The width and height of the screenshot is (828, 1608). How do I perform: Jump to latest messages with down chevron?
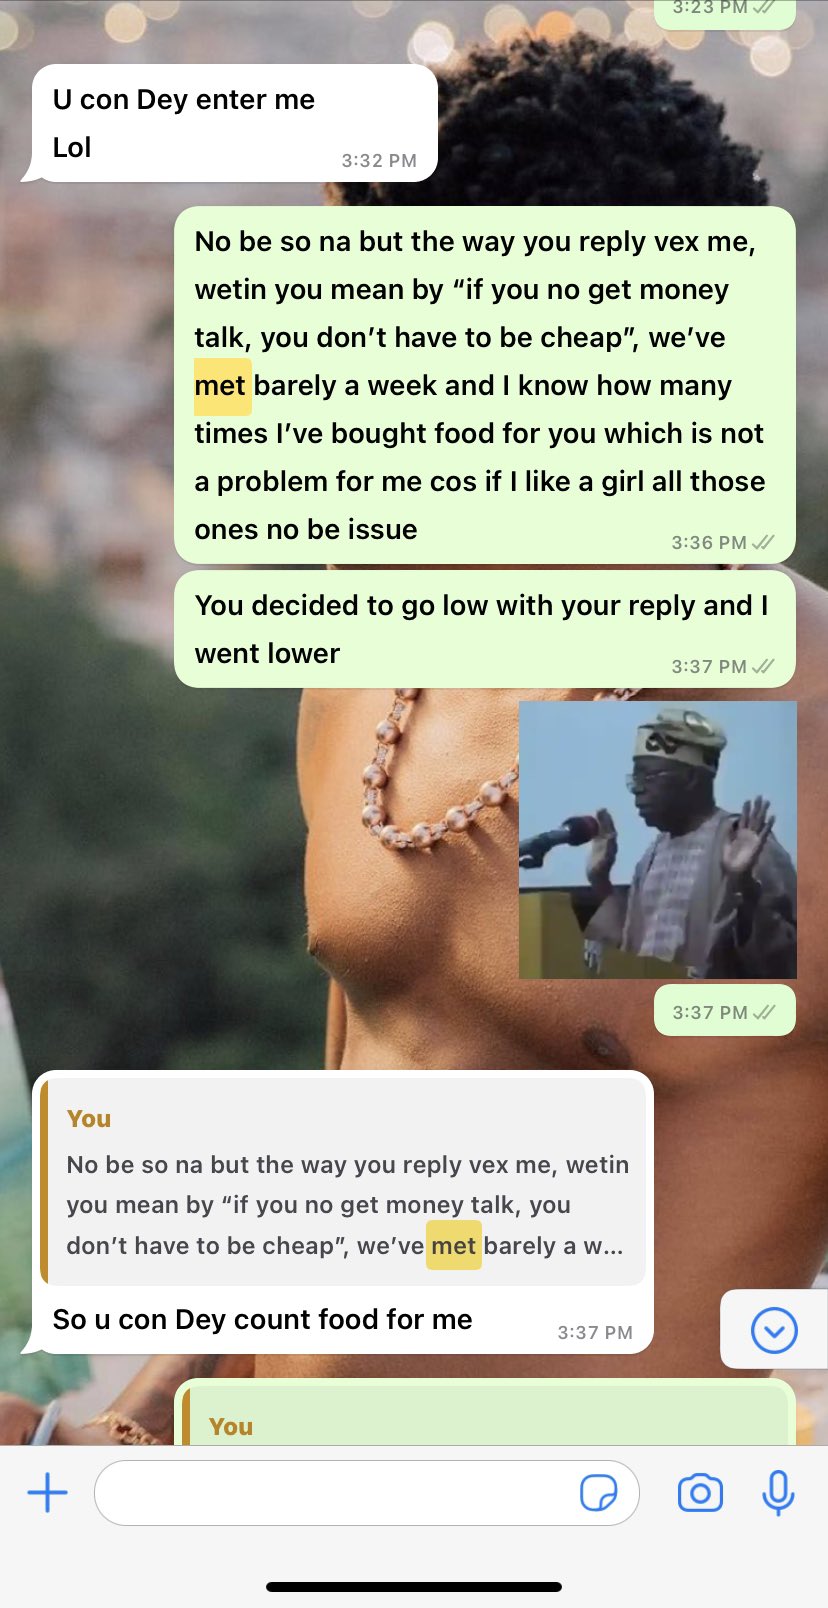[x=774, y=1330]
